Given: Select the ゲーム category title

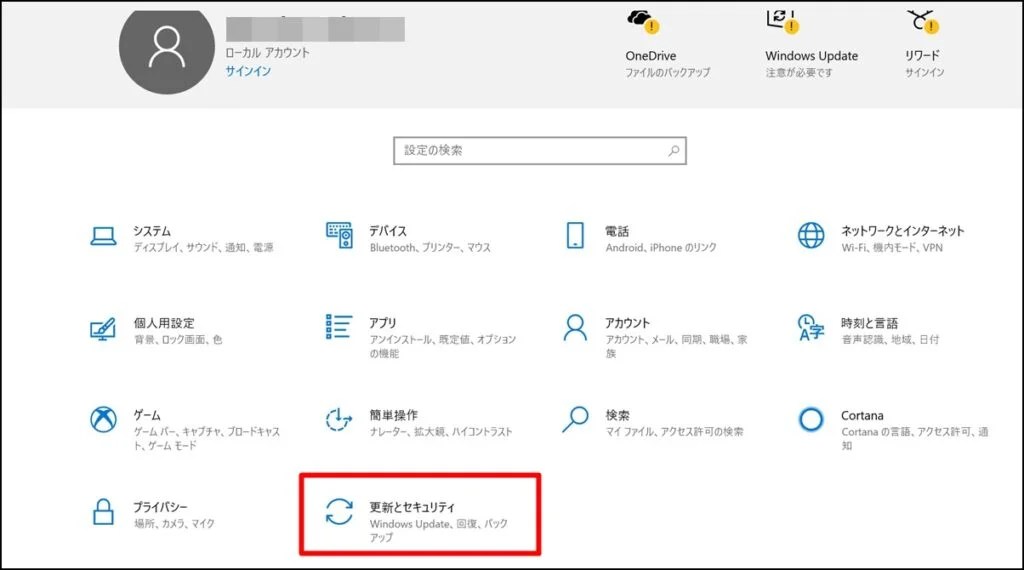Looking at the screenshot, I should (x=147, y=415).
